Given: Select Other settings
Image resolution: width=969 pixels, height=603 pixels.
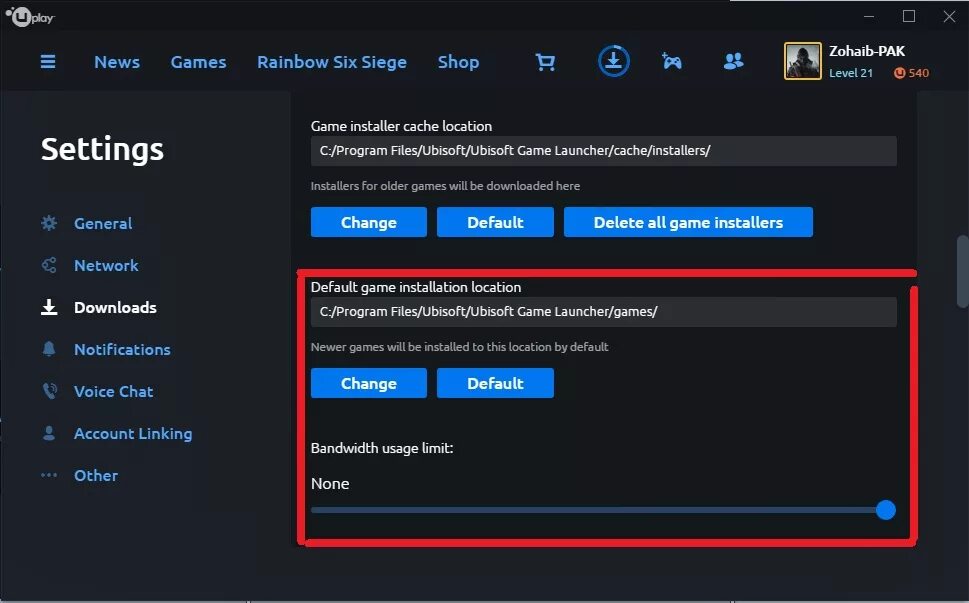Looking at the screenshot, I should point(96,475).
